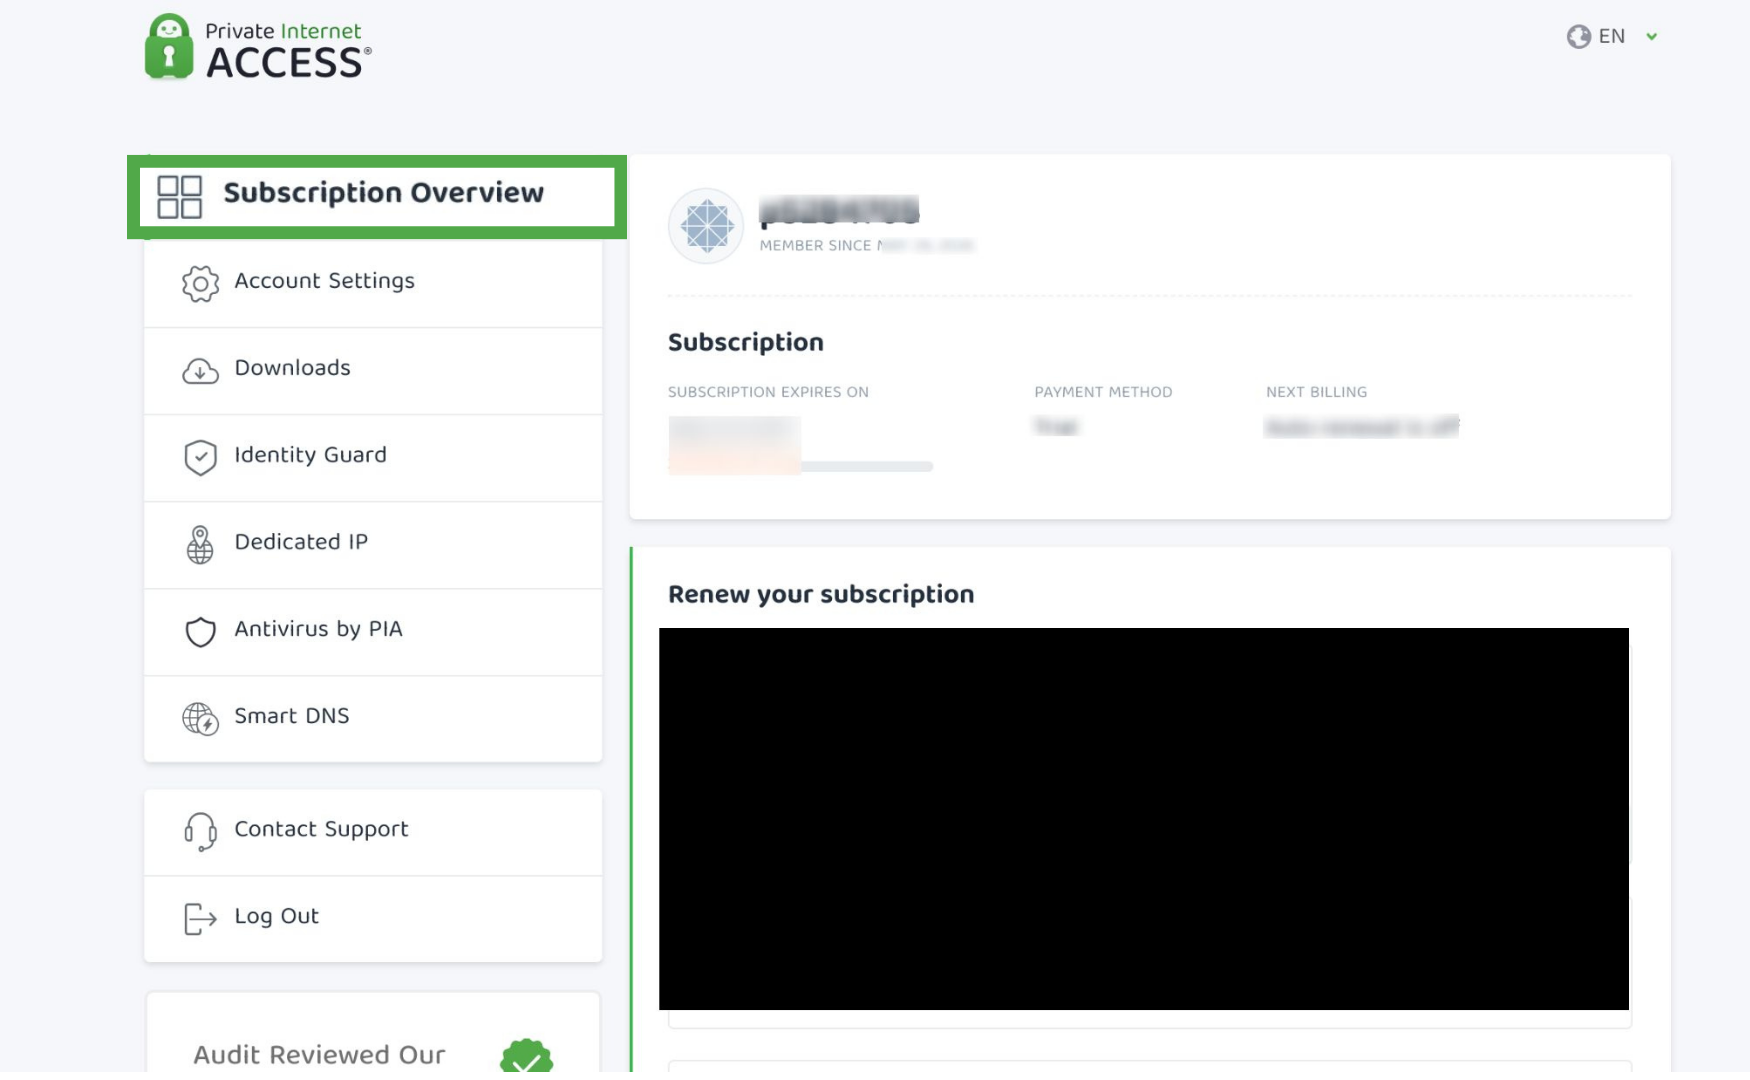
Task: Click the Account Settings gear icon
Action: pyautogui.click(x=200, y=284)
